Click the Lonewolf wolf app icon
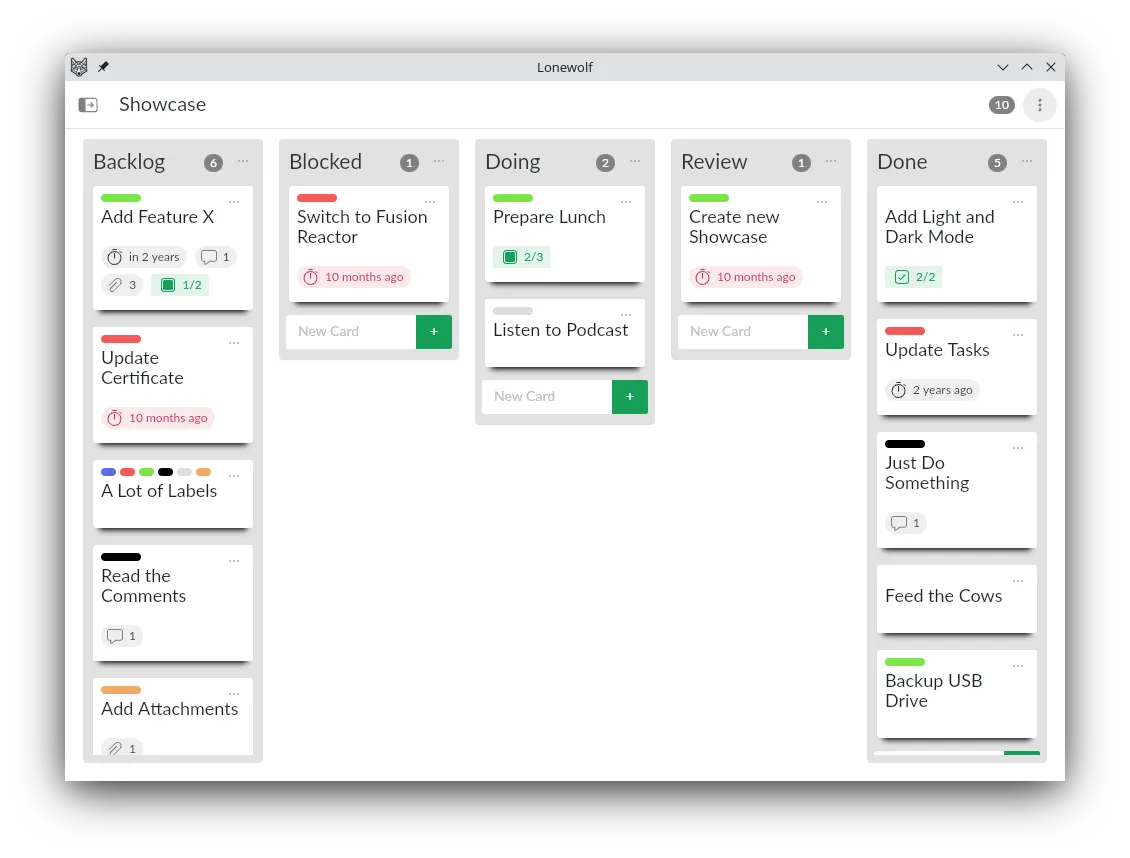The width and height of the screenshot is (1130, 858). pyautogui.click(x=79, y=67)
